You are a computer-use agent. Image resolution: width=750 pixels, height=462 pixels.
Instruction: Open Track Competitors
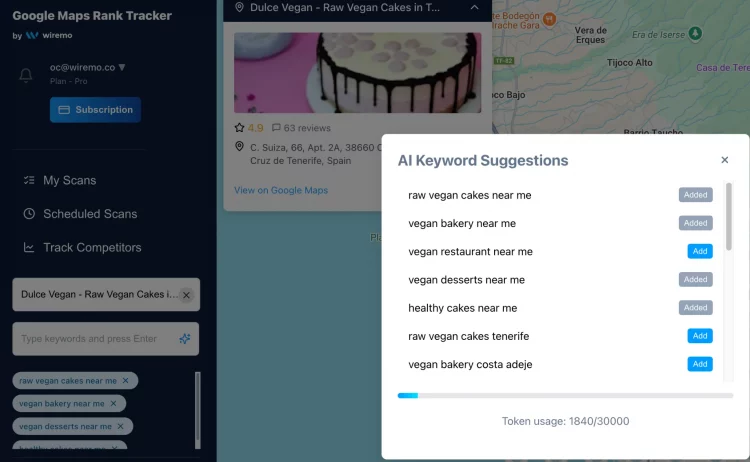pyautogui.click(x=92, y=247)
